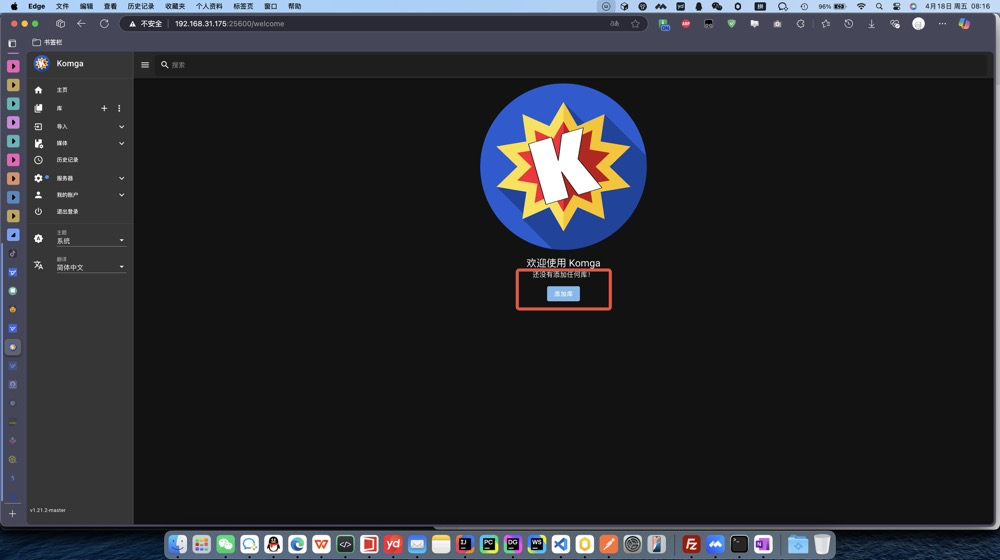Screen dimensions: 1000x560
Task: Open Terminal from the Dock
Action: tap(739, 544)
